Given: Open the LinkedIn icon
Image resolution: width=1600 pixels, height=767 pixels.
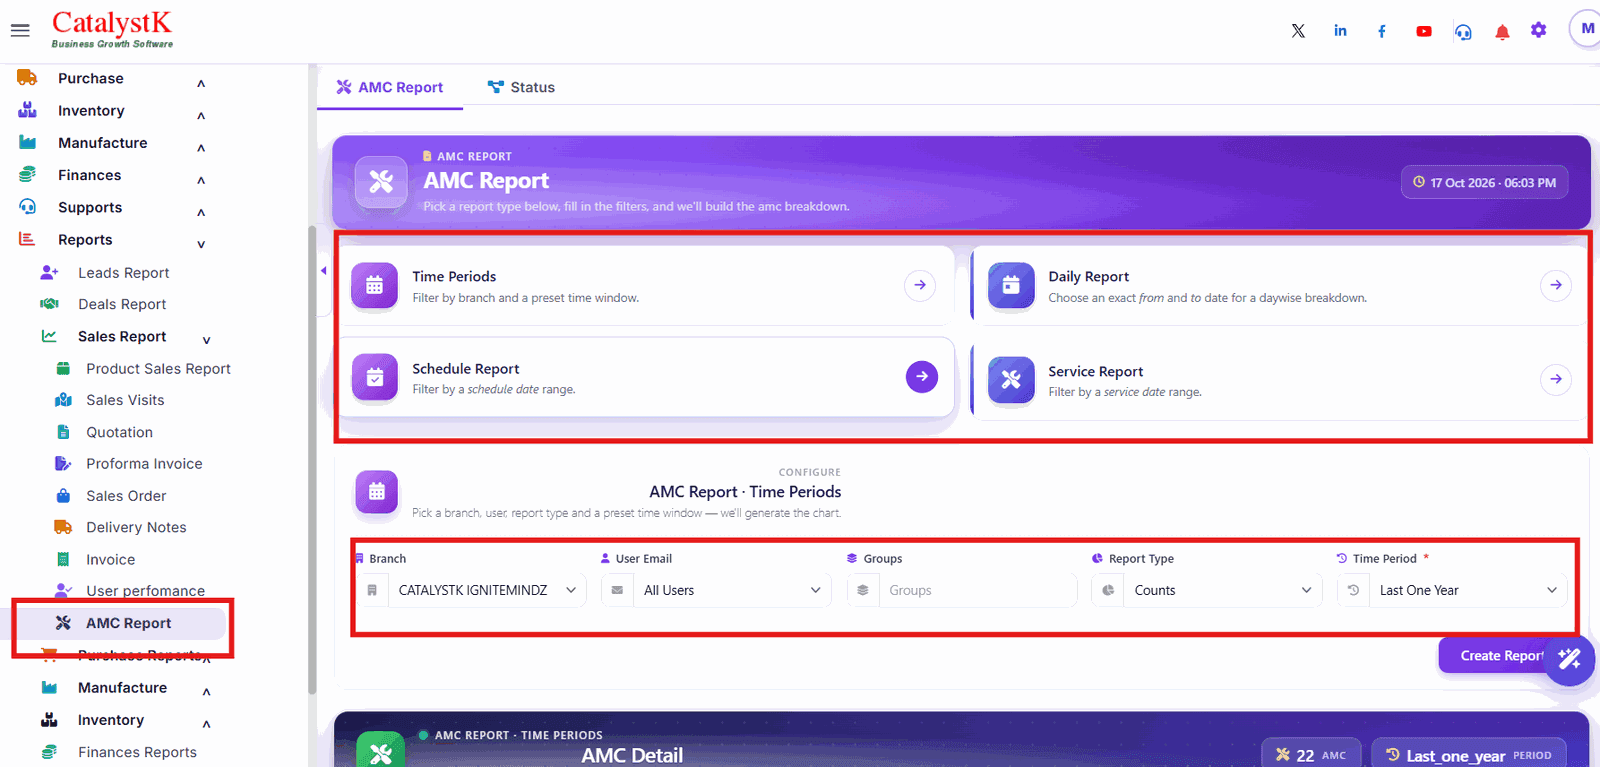Looking at the screenshot, I should 1340,31.
